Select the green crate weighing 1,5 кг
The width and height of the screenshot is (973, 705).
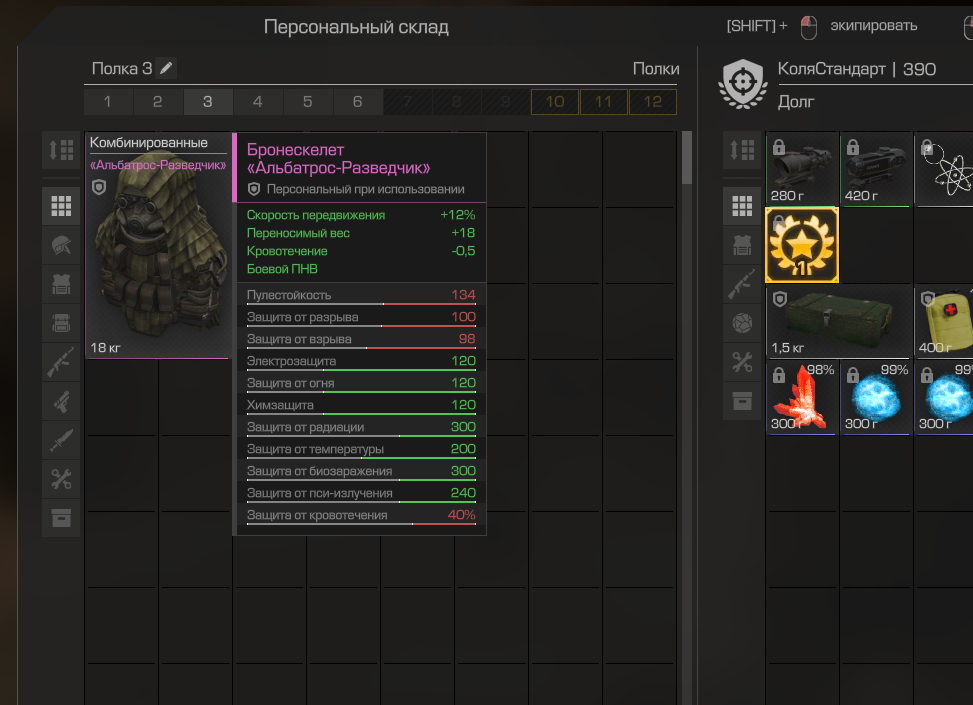838,321
